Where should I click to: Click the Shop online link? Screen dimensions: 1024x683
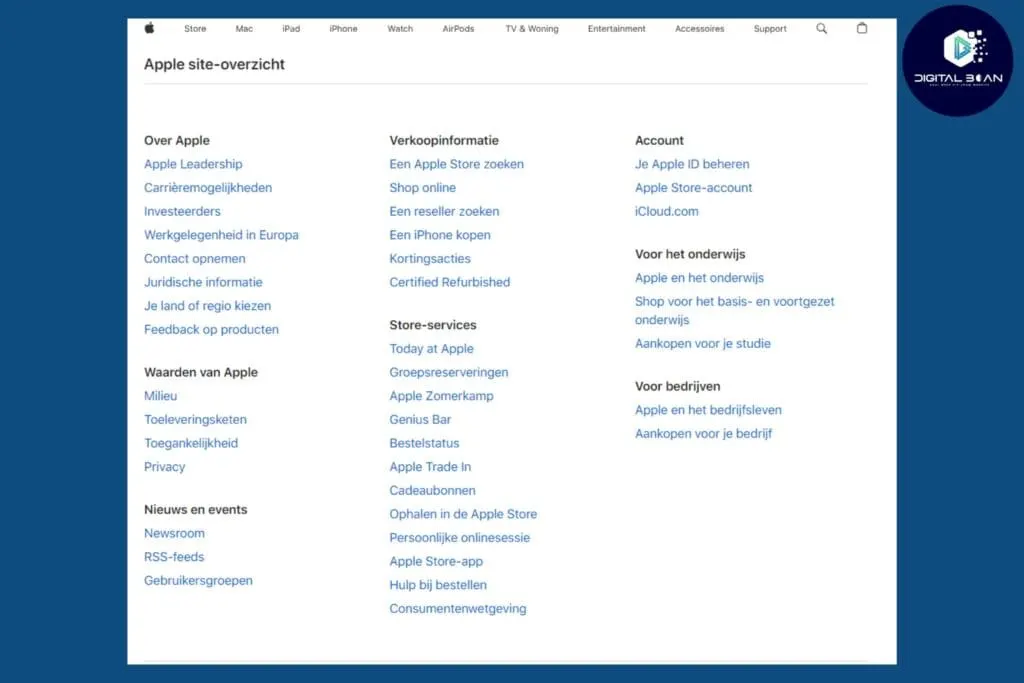tap(423, 187)
